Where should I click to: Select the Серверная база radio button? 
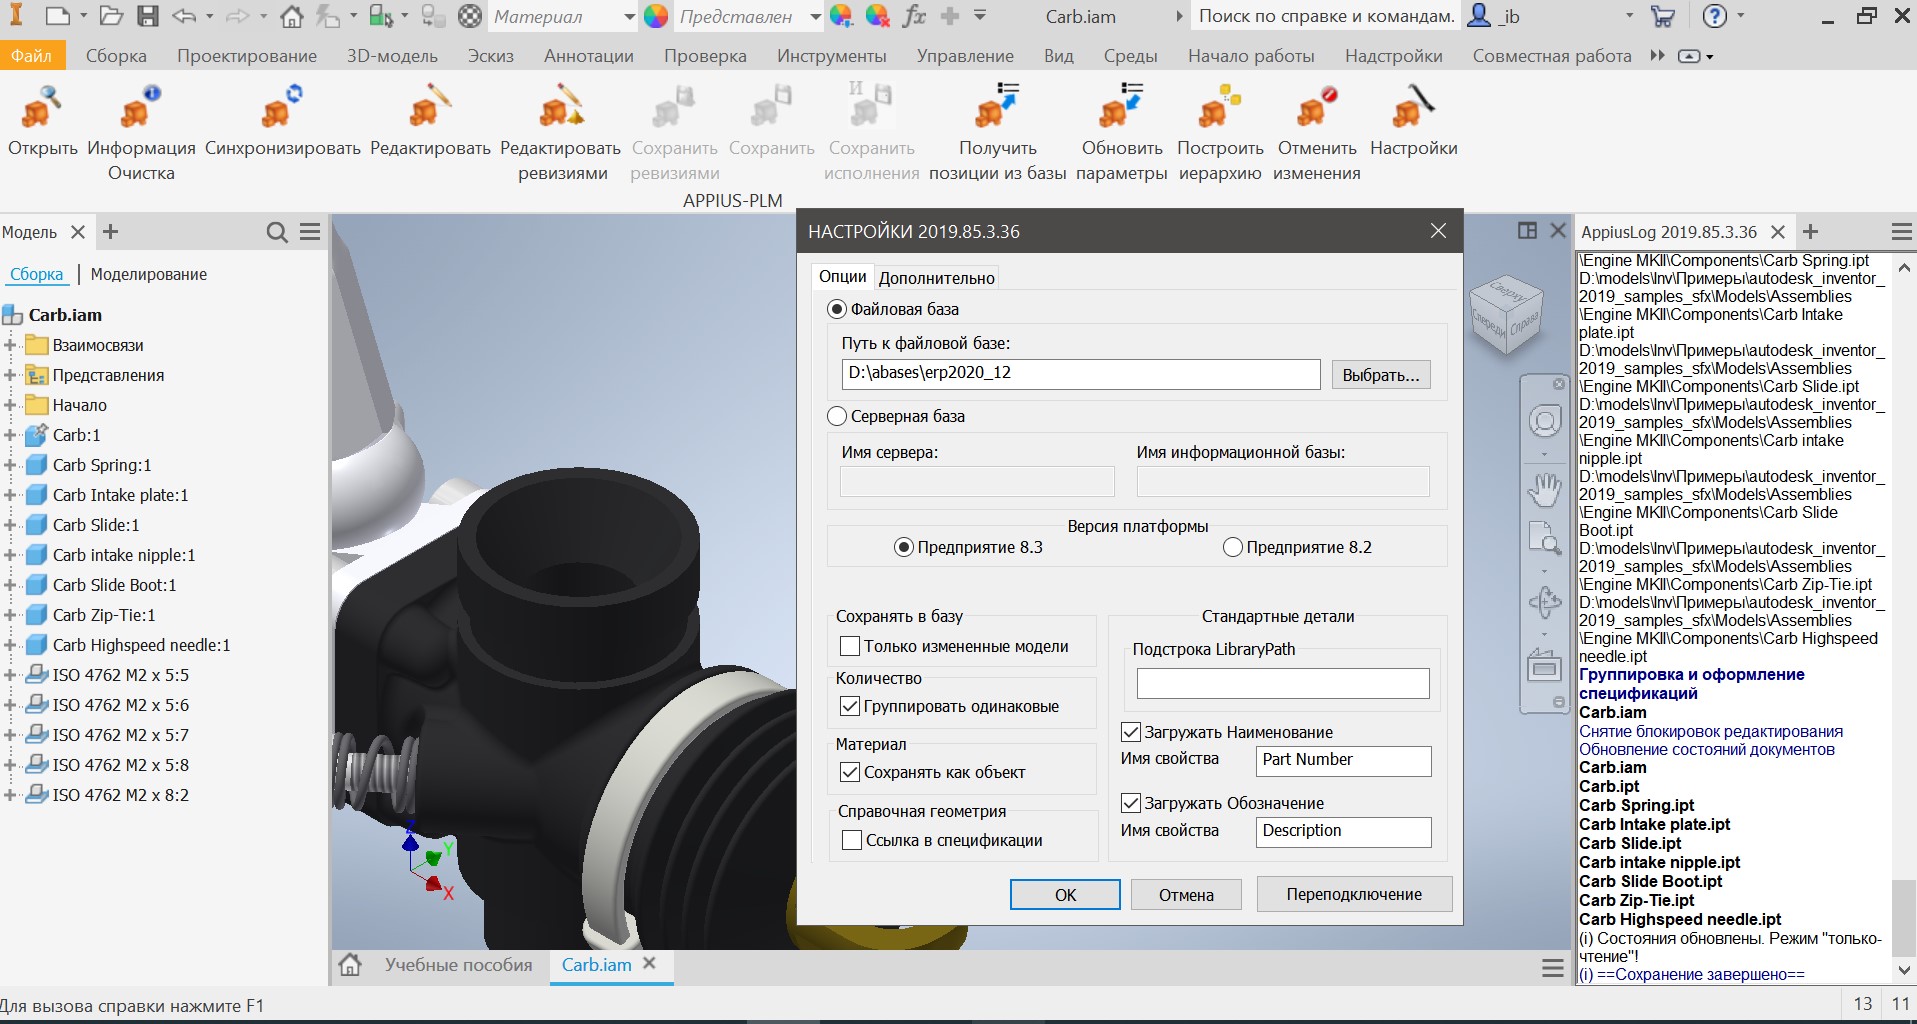[x=837, y=416]
